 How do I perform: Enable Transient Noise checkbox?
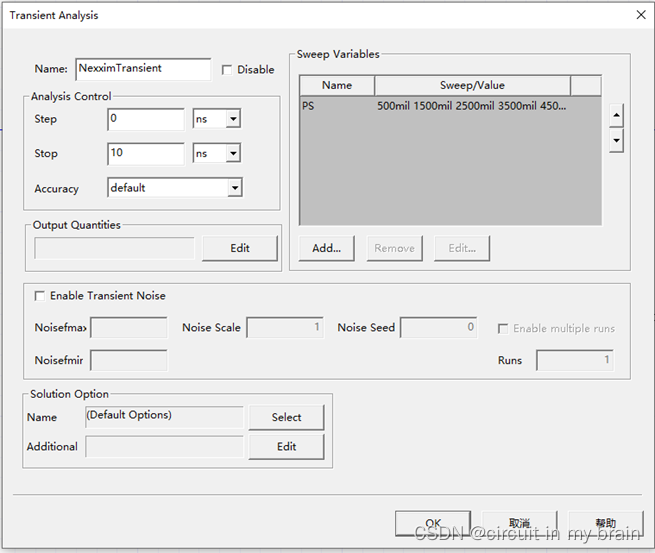(x=40, y=296)
